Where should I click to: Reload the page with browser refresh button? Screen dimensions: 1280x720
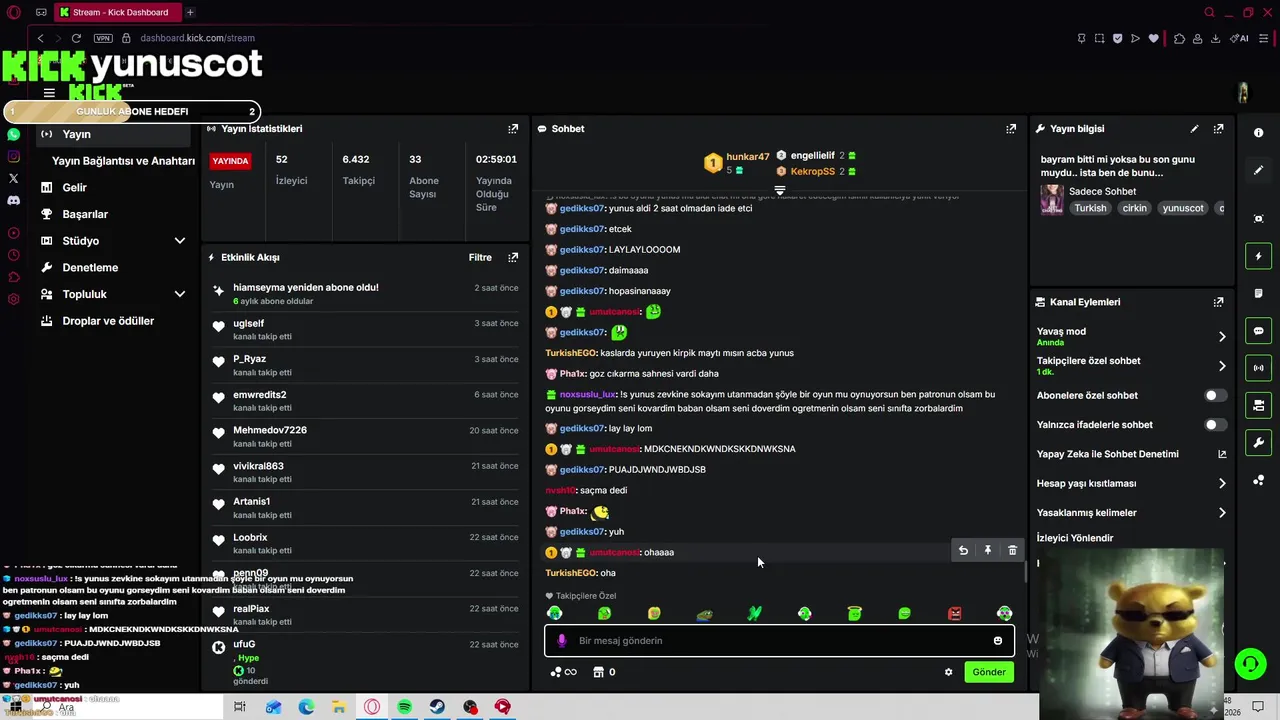click(76, 38)
